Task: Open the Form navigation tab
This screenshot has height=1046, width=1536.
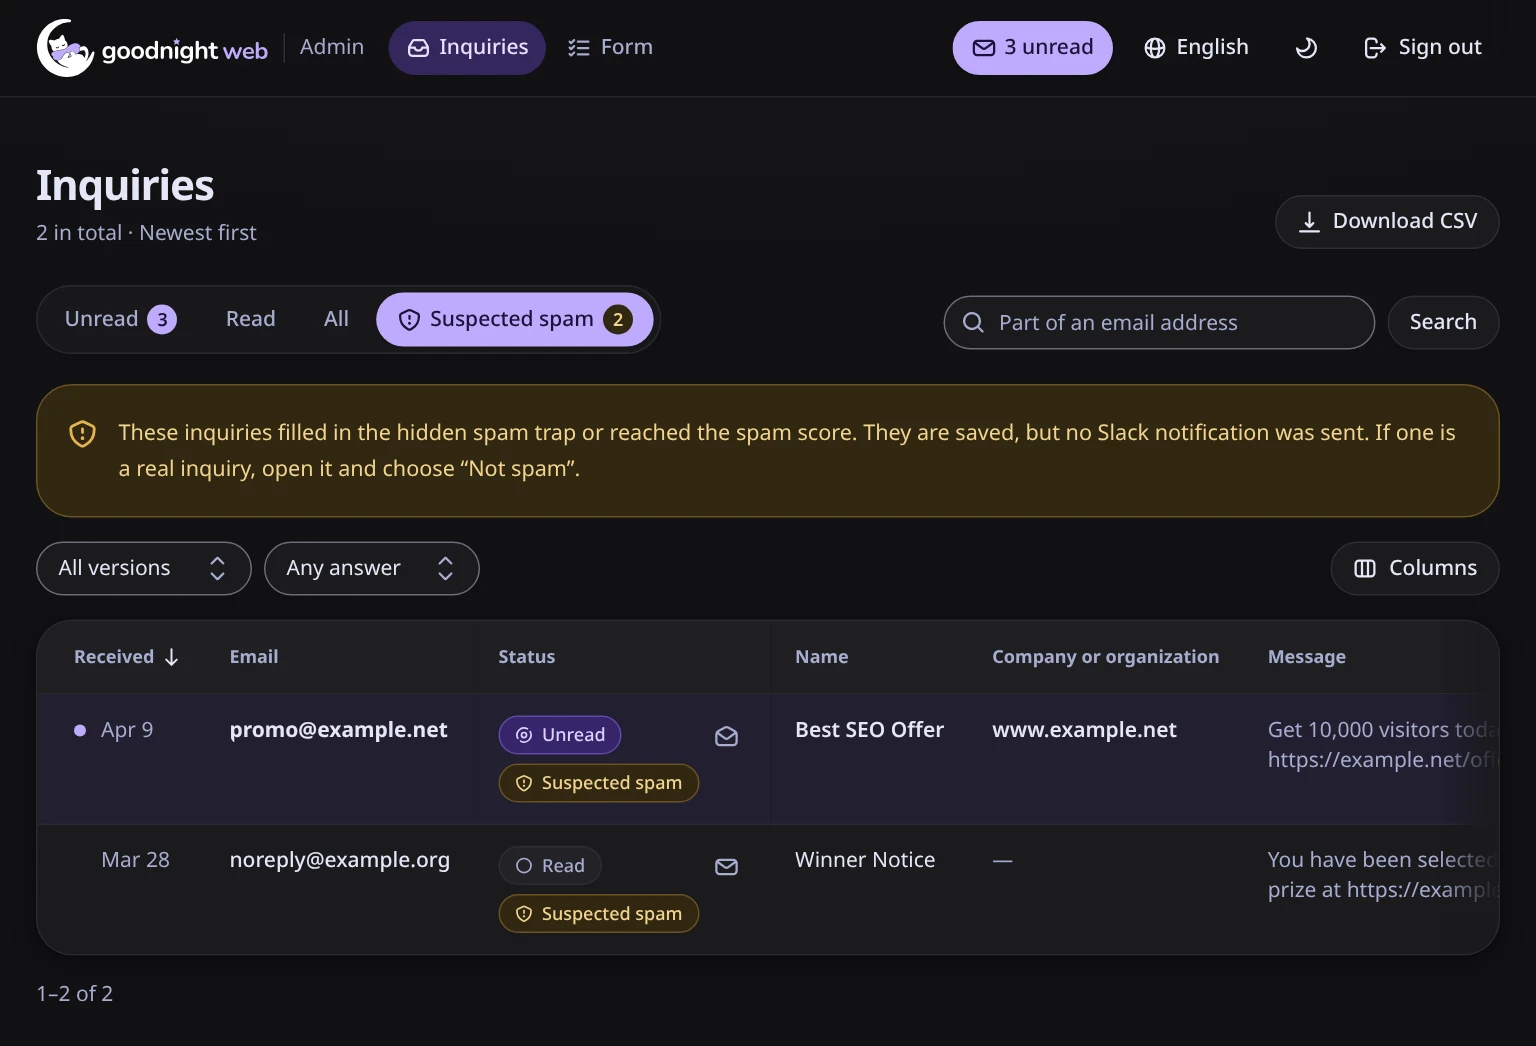Action: 610,48
